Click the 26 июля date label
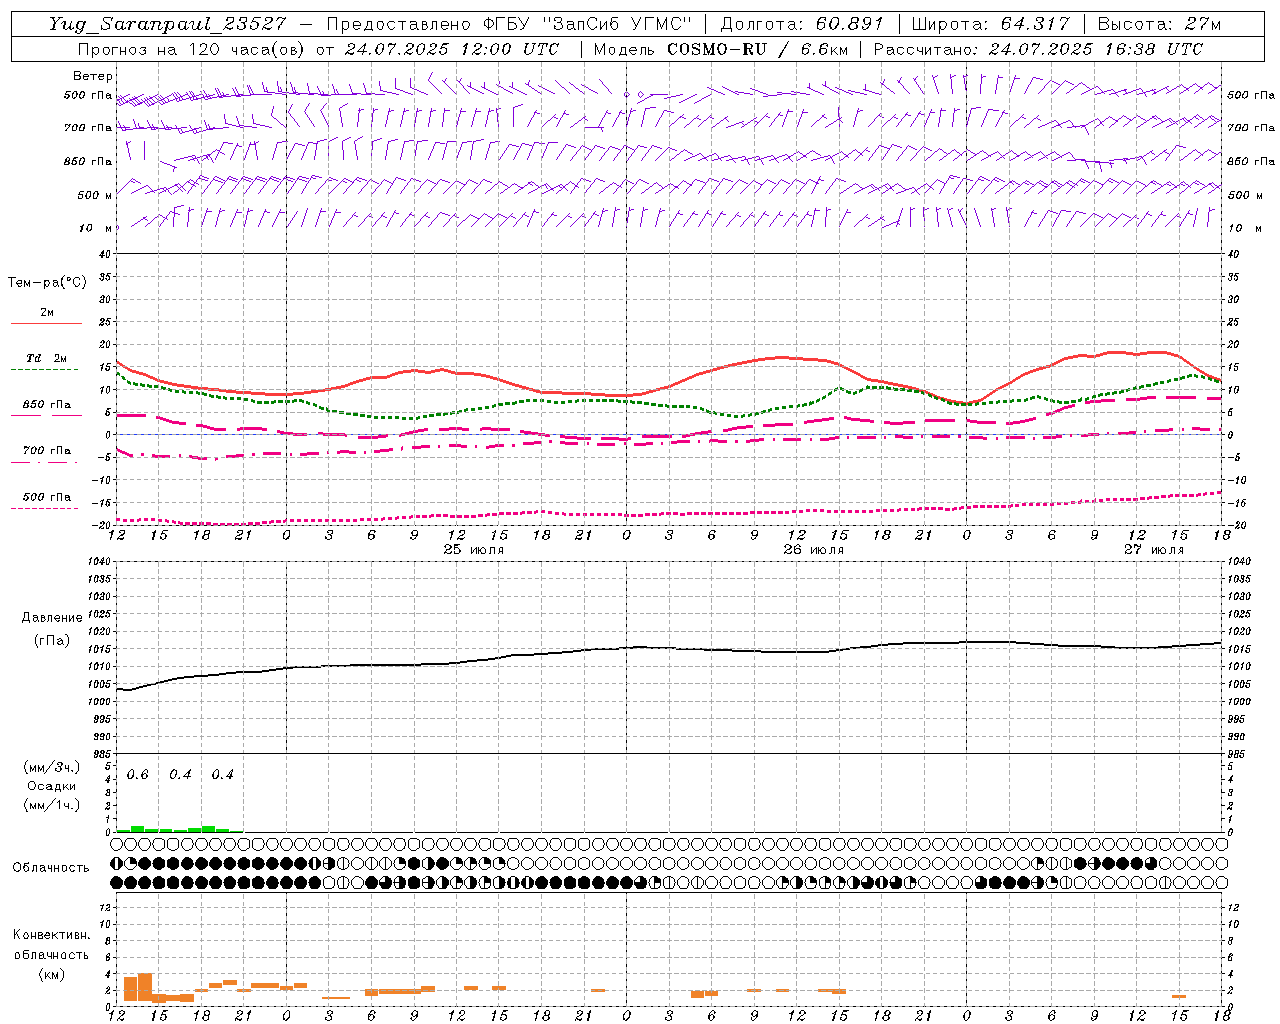This screenshot has width=1280, height=1024. click(x=814, y=550)
